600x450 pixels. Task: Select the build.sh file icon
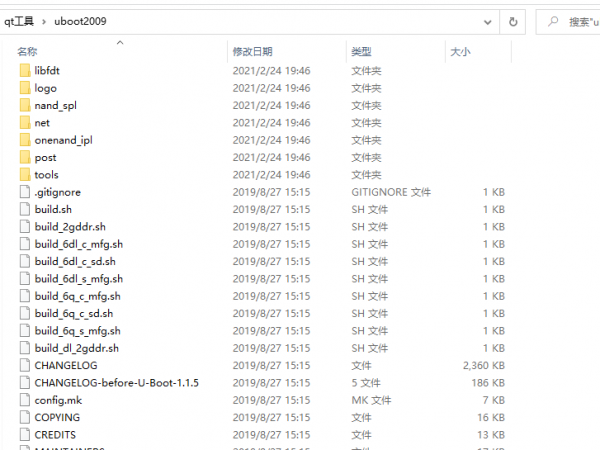(x=25, y=209)
